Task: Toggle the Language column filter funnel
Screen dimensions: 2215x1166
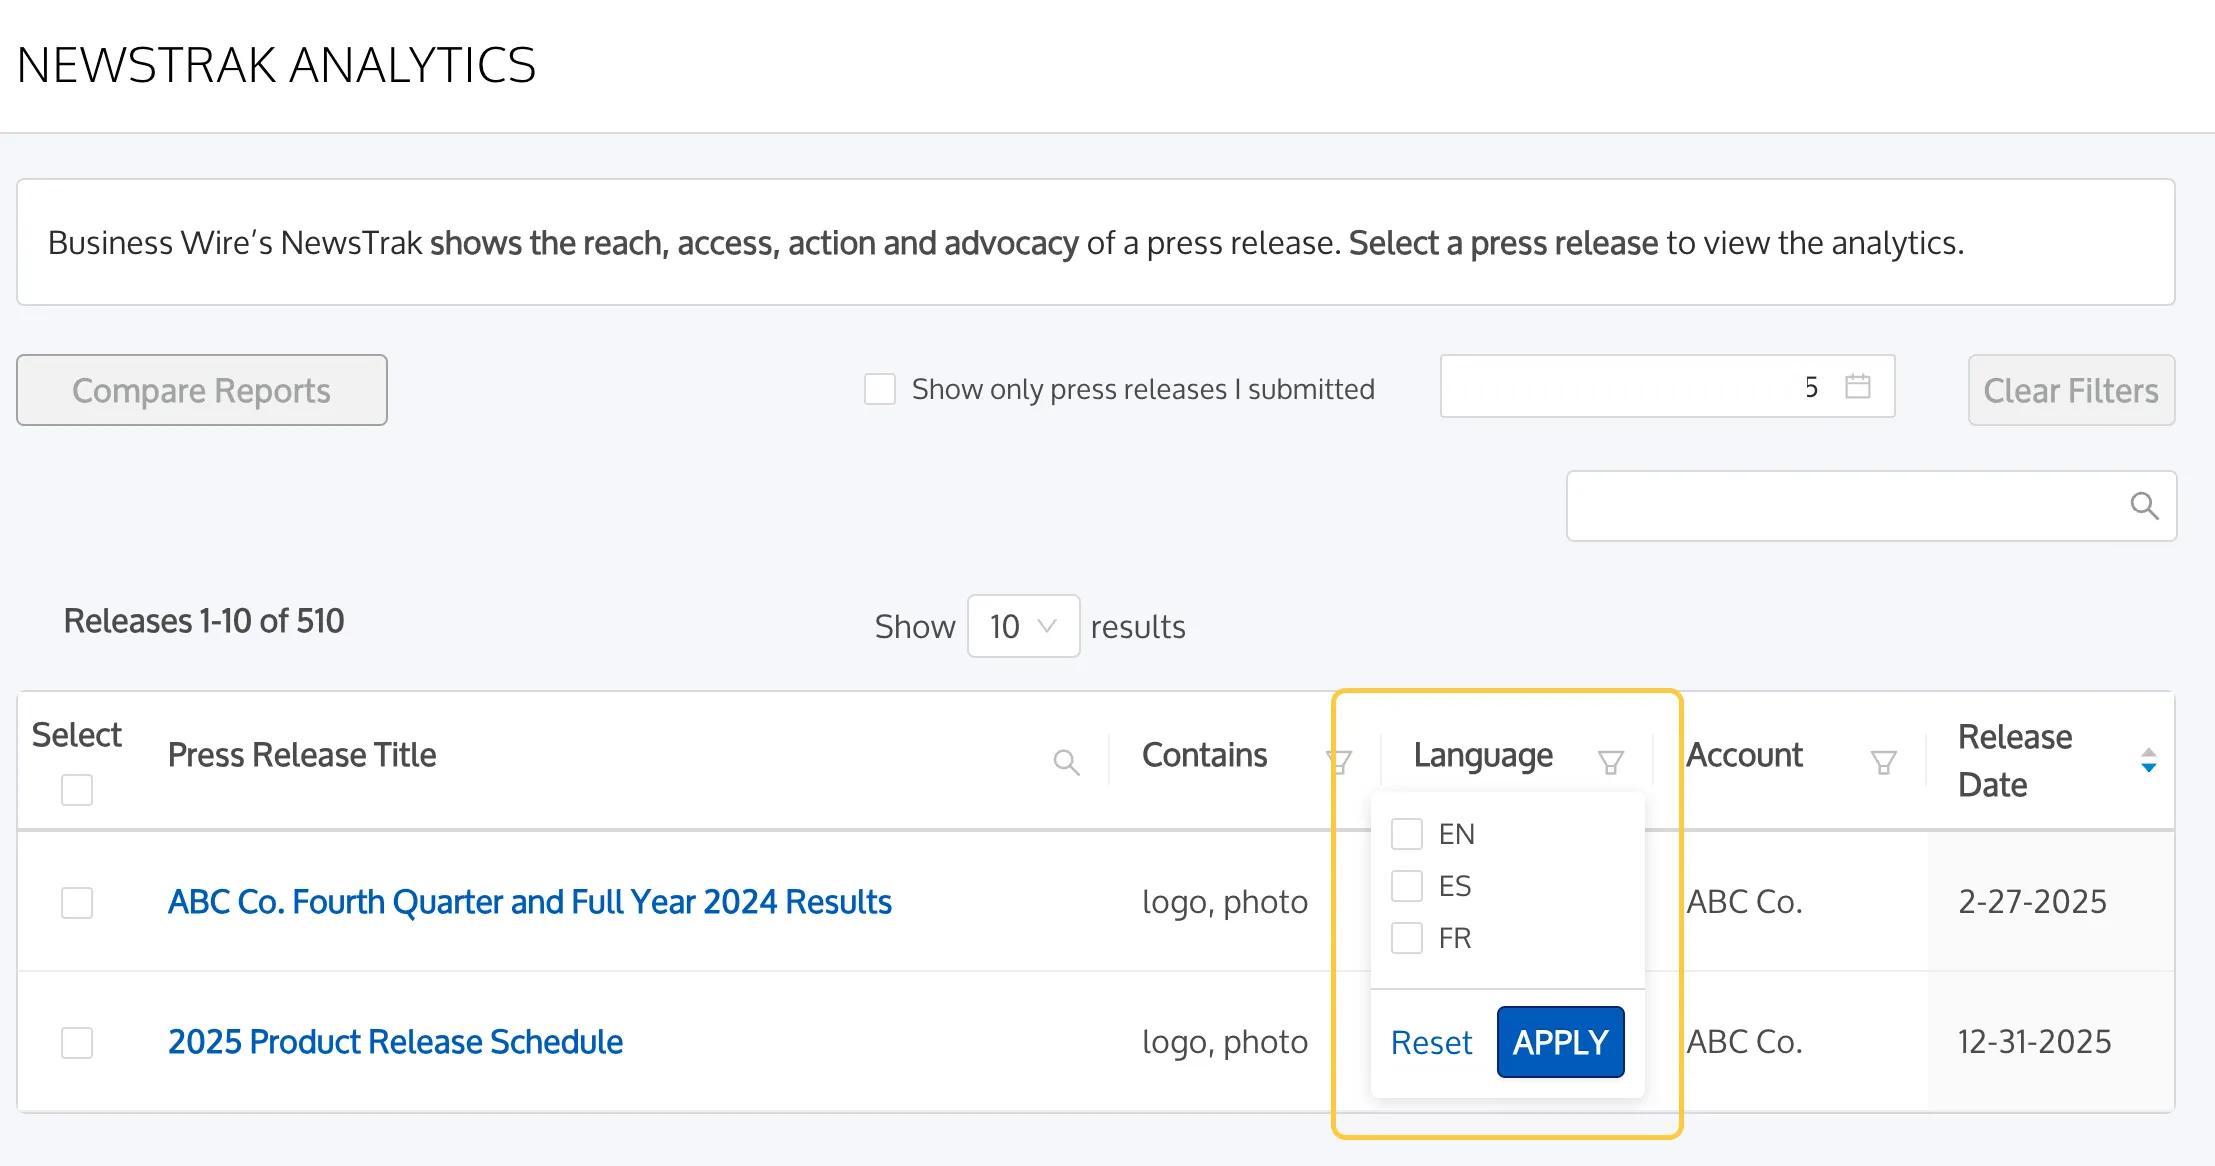Action: [1610, 763]
